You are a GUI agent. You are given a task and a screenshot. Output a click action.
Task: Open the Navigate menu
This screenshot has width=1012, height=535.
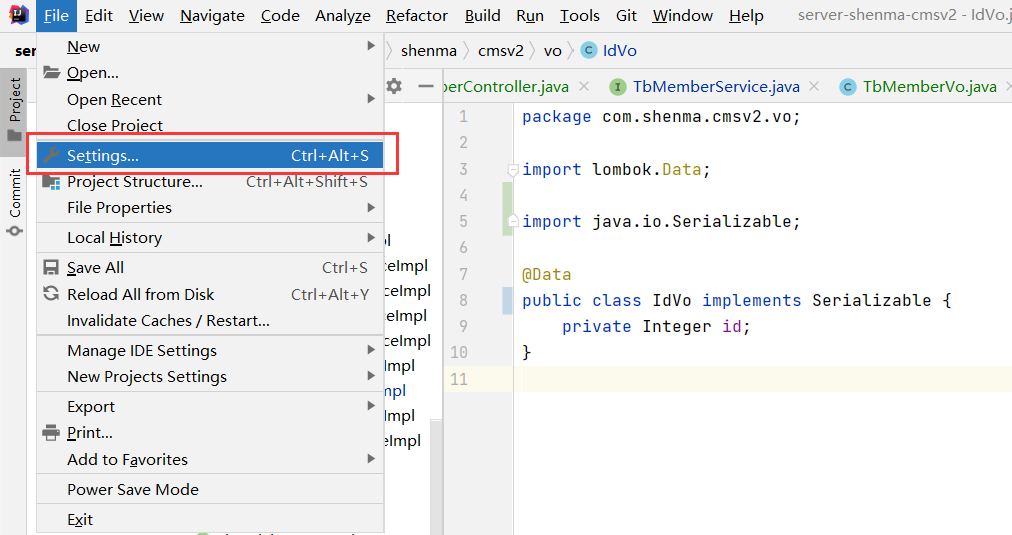tap(212, 15)
